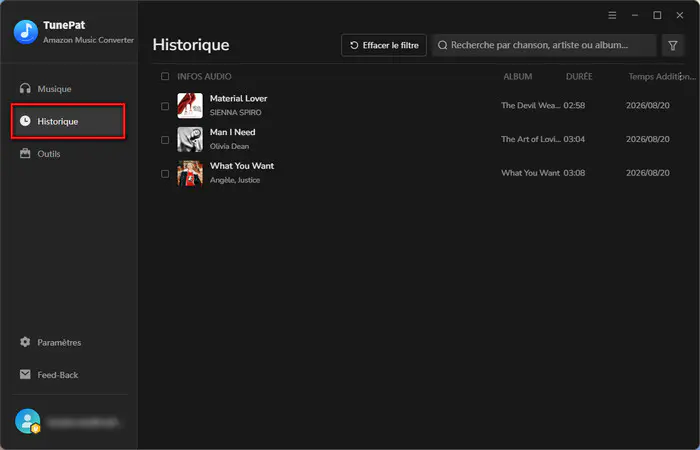Open the user account avatar
This screenshot has height=450, width=700.
tap(28, 421)
